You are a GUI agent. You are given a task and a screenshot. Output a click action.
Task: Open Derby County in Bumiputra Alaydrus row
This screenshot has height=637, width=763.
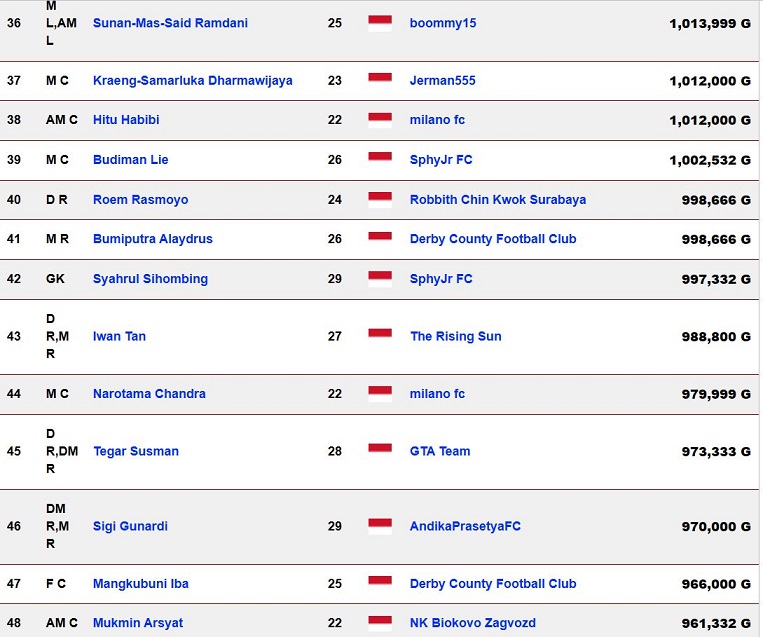tap(493, 239)
